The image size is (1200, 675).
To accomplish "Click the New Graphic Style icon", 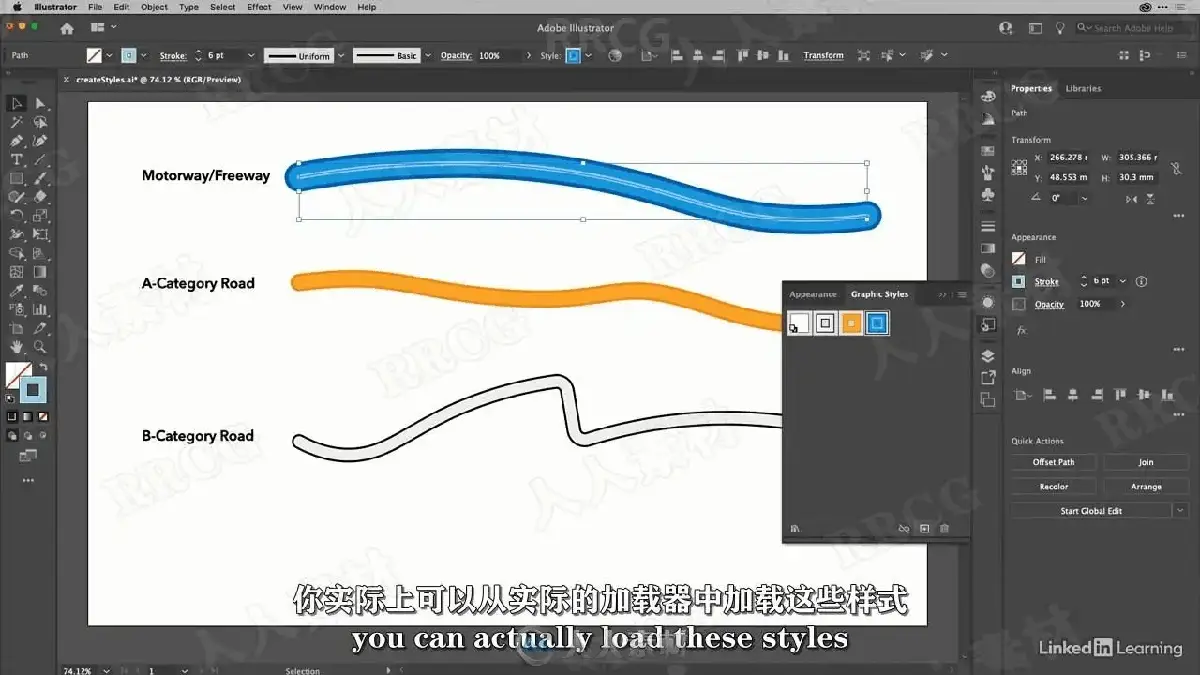I will coord(925,528).
